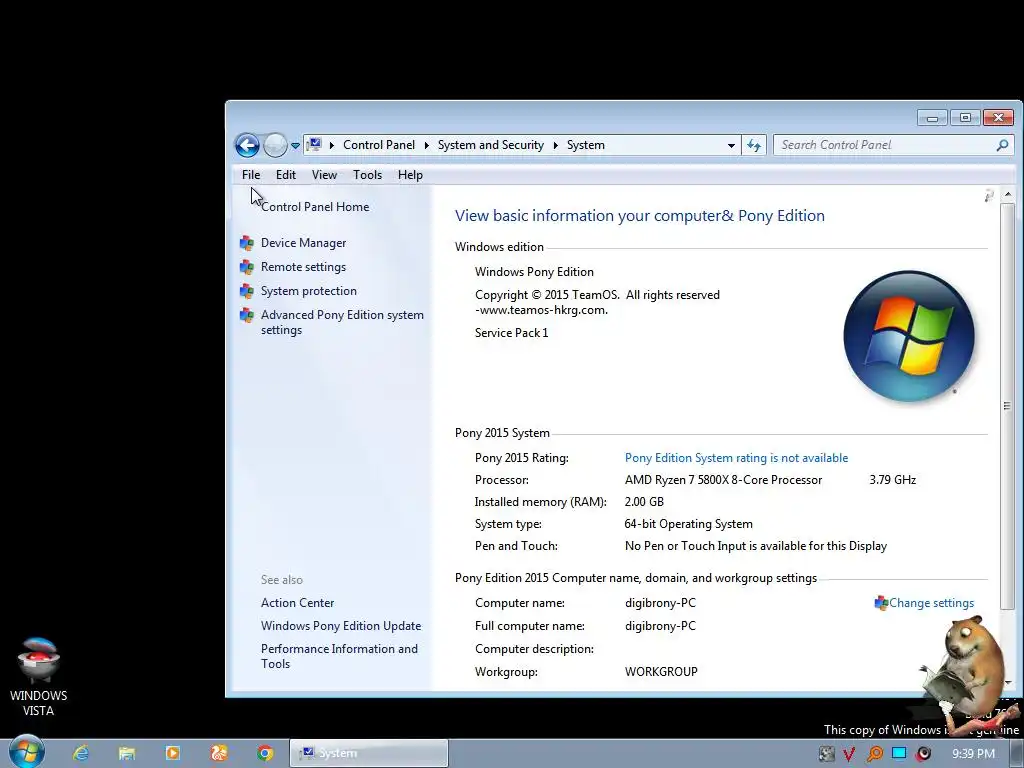1024x768 pixels.
Task: Open the recent pages dropdown arrow
Action: click(295, 146)
